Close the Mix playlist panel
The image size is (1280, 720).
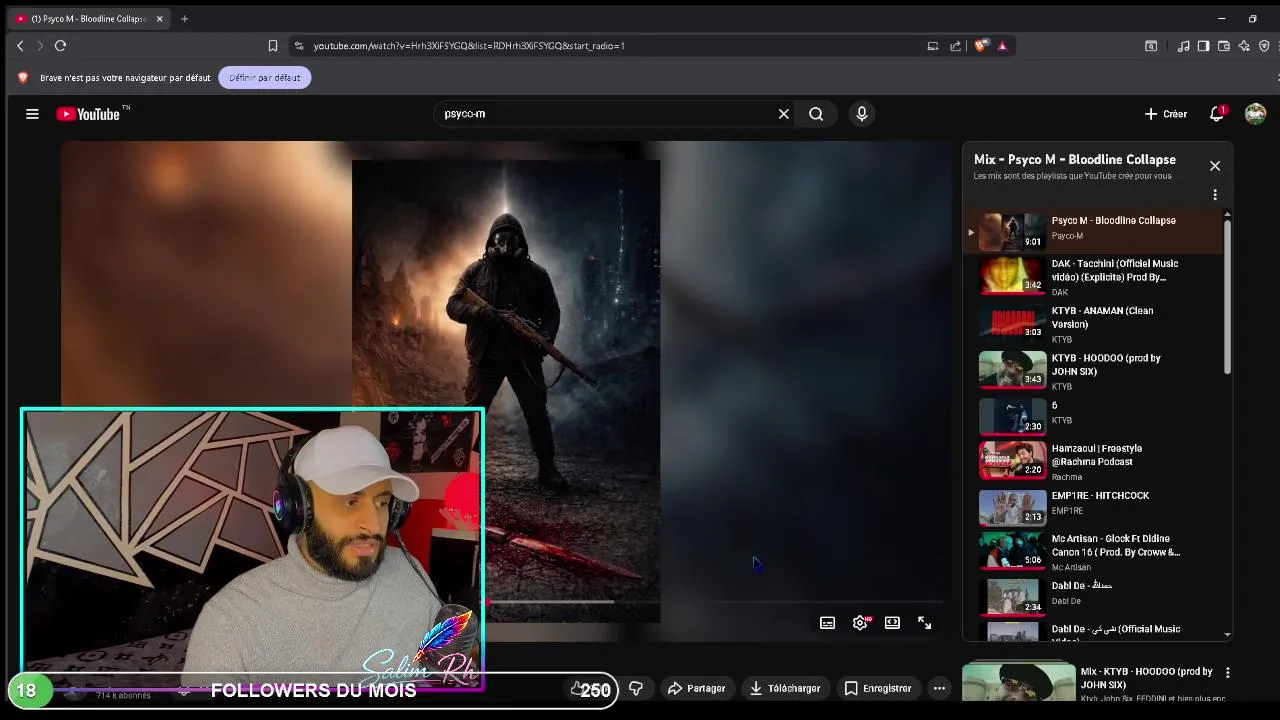pos(1215,166)
